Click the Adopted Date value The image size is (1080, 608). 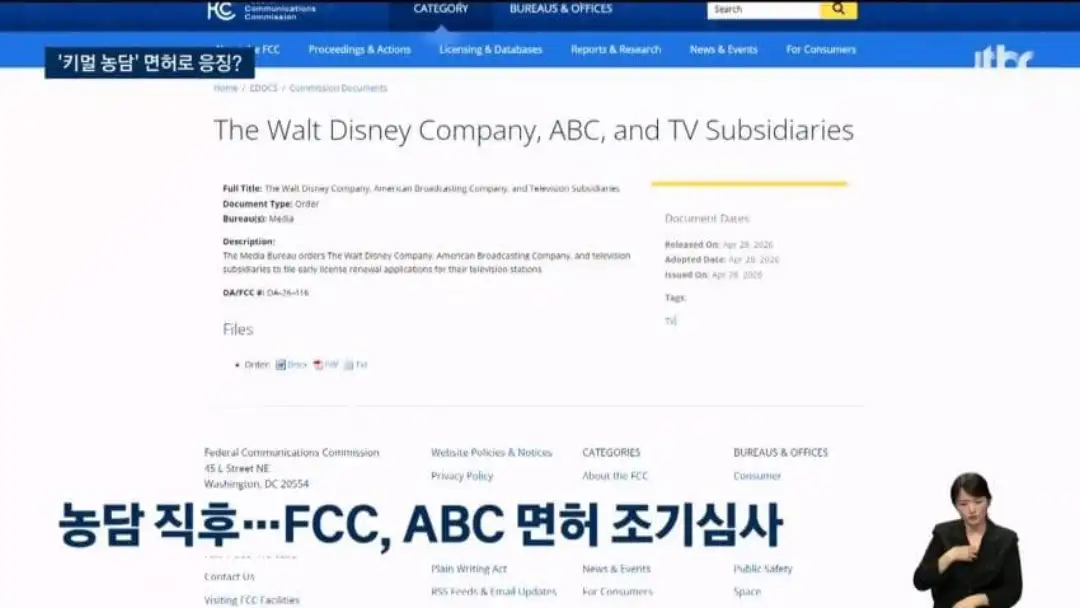(754, 260)
